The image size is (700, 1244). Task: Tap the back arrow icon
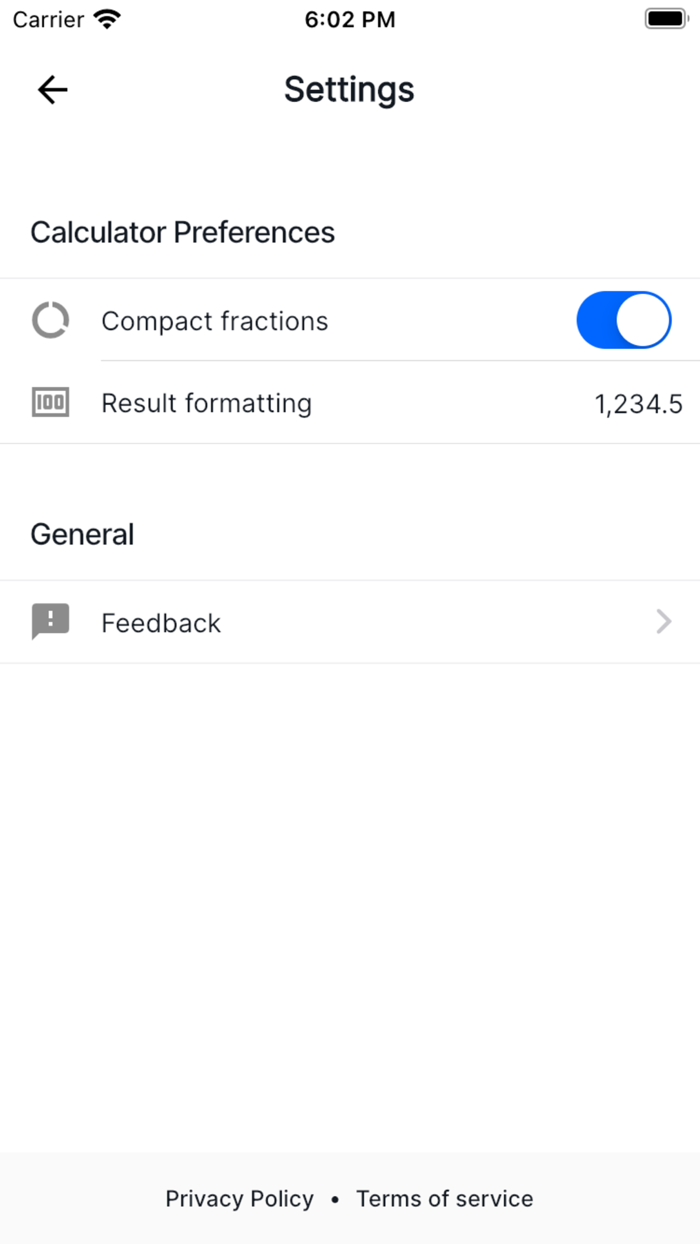tap(51, 89)
